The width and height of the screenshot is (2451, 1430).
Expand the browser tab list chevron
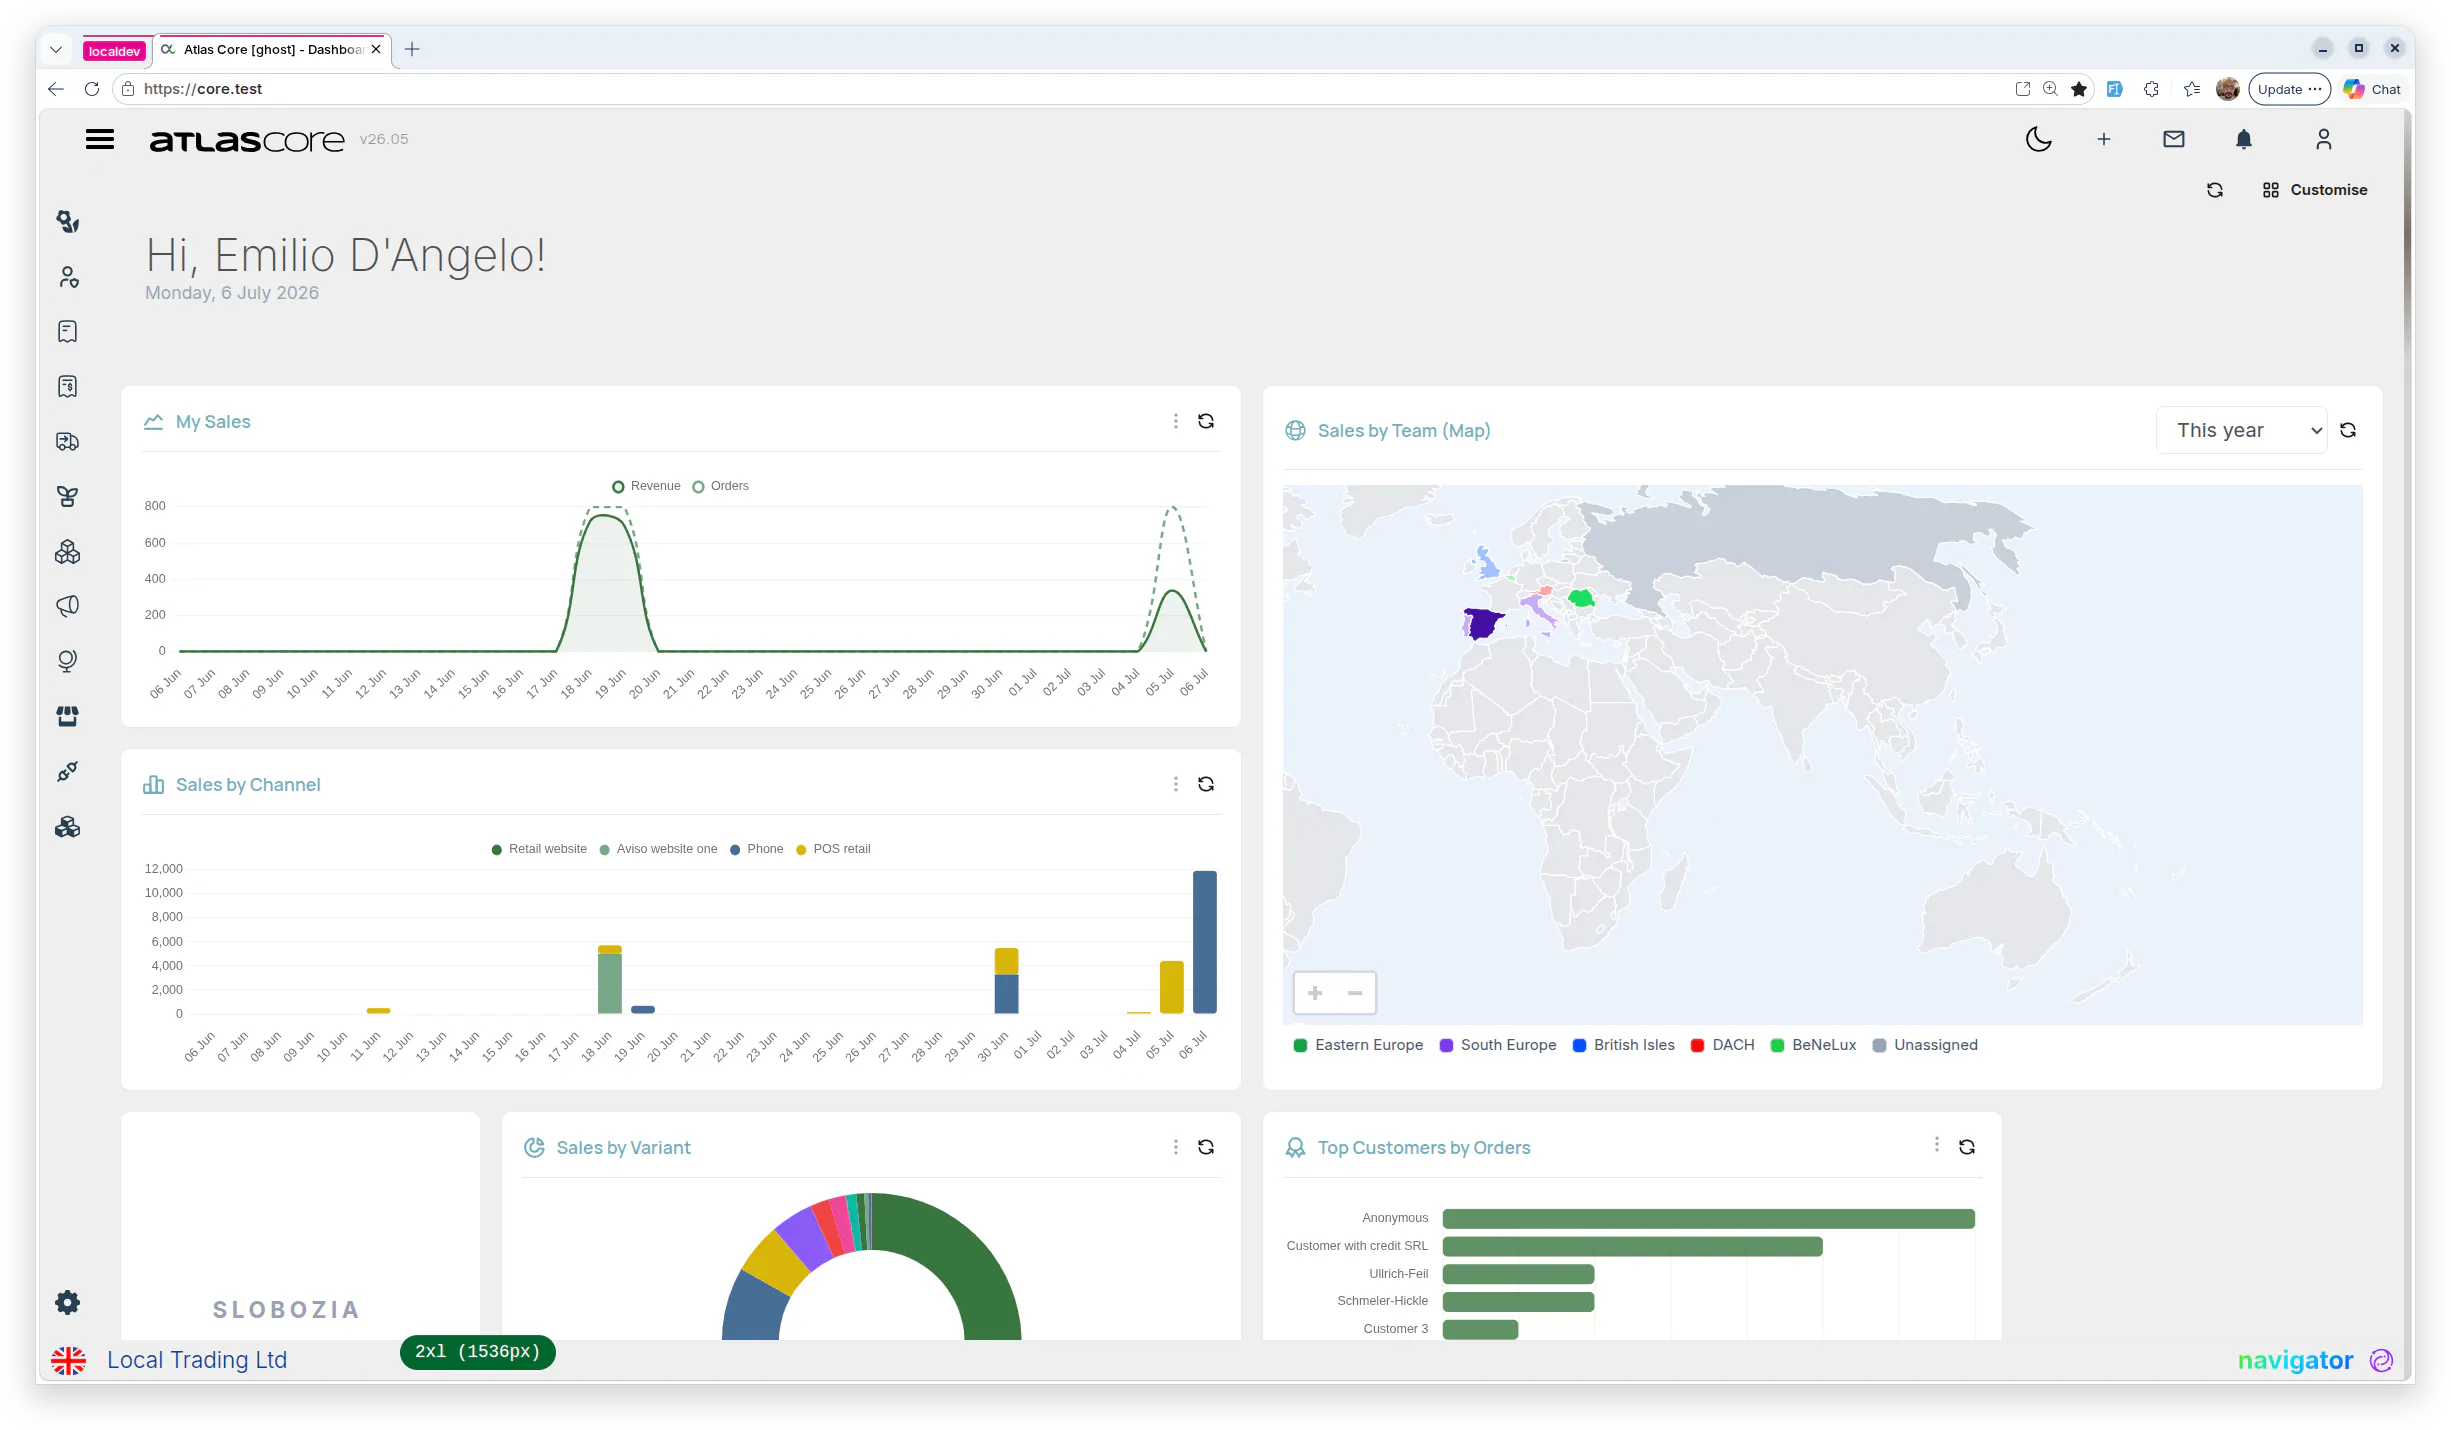tap(56, 49)
